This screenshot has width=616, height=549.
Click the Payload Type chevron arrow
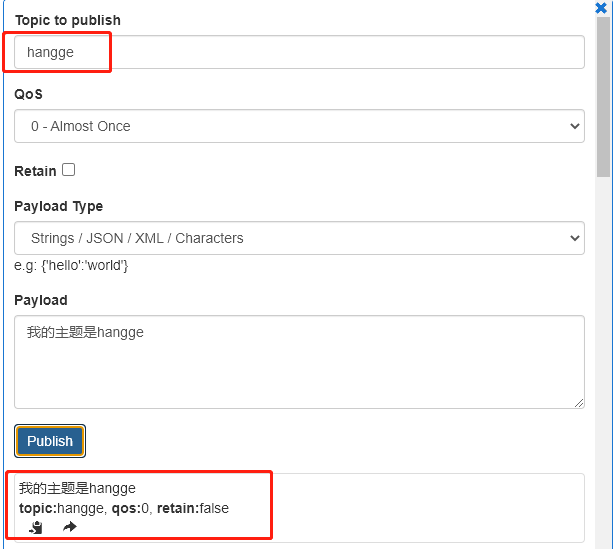[574, 238]
